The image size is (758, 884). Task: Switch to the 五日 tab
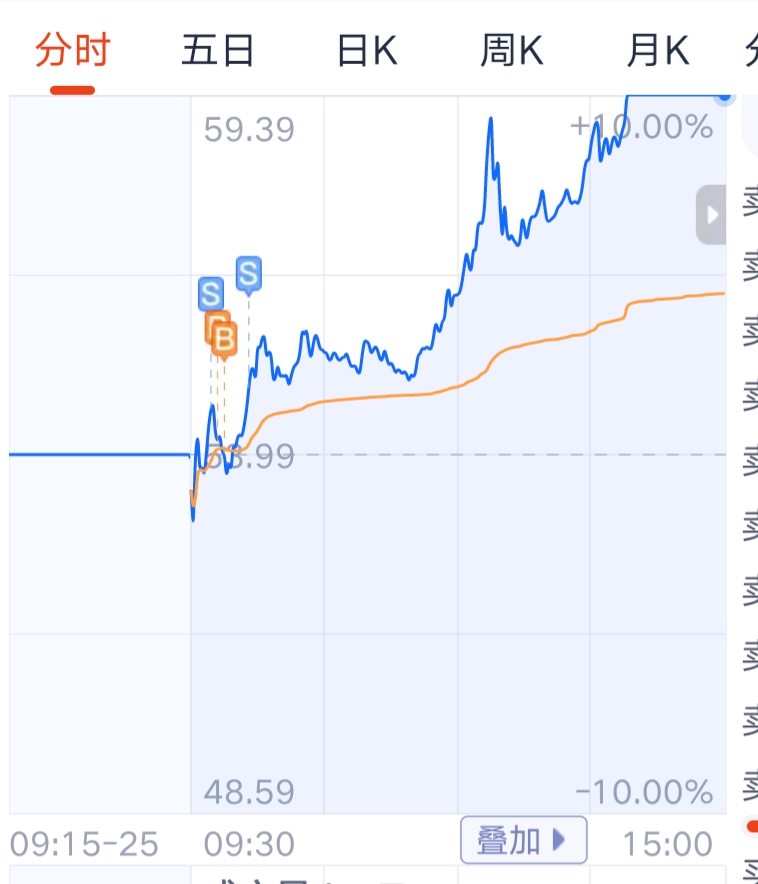click(218, 50)
